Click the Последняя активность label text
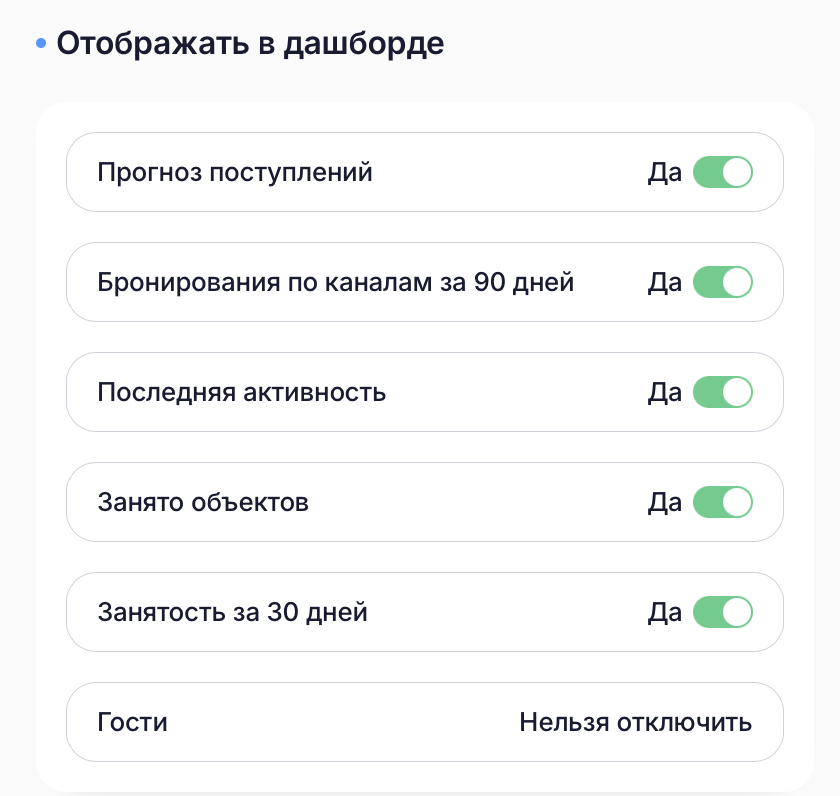840x796 pixels. coord(242,393)
